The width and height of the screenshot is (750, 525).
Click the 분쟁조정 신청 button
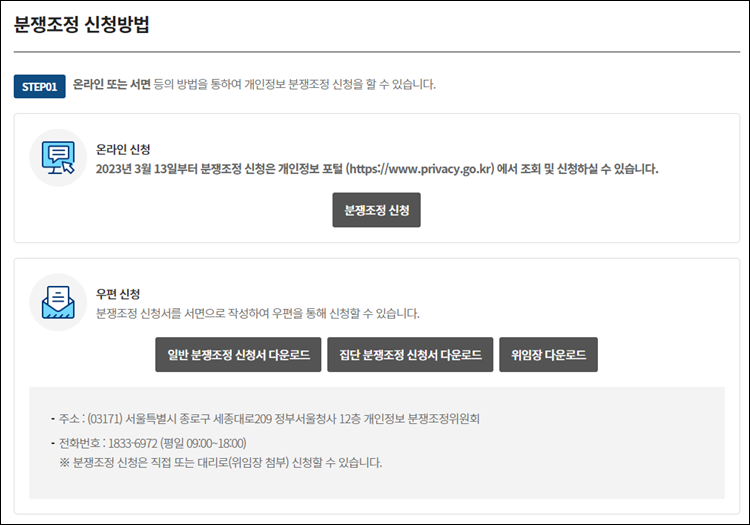(376, 210)
